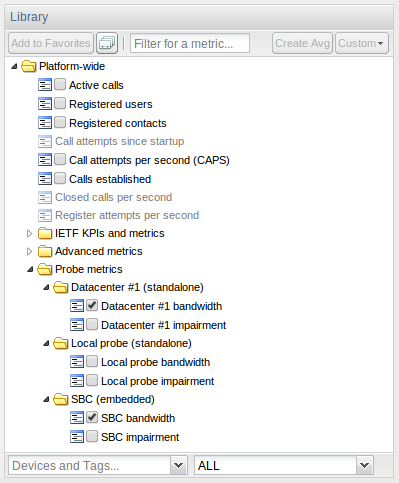Click the Probe metrics folder icon
The width and height of the screenshot is (399, 483).
coord(45,269)
